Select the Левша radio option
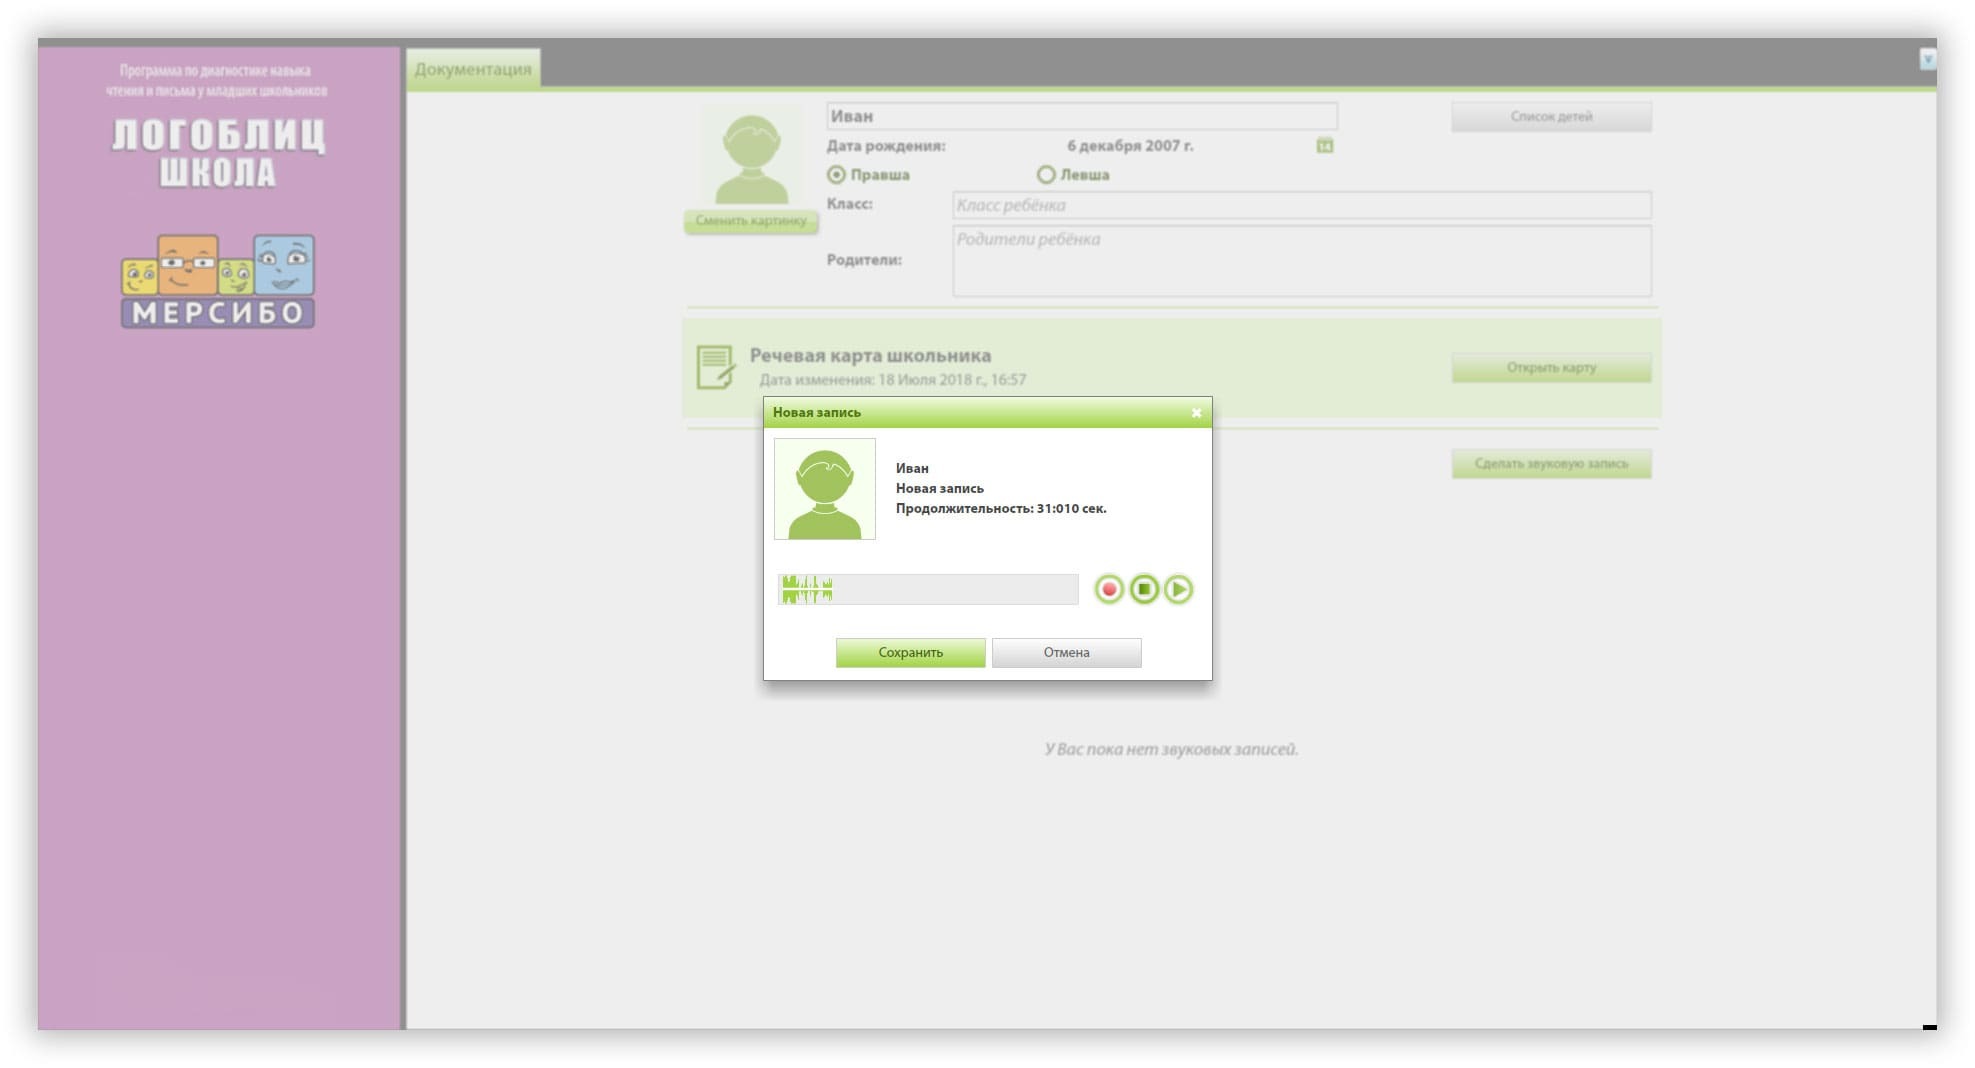The image size is (1975, 1068). [x=1046, y=175]
